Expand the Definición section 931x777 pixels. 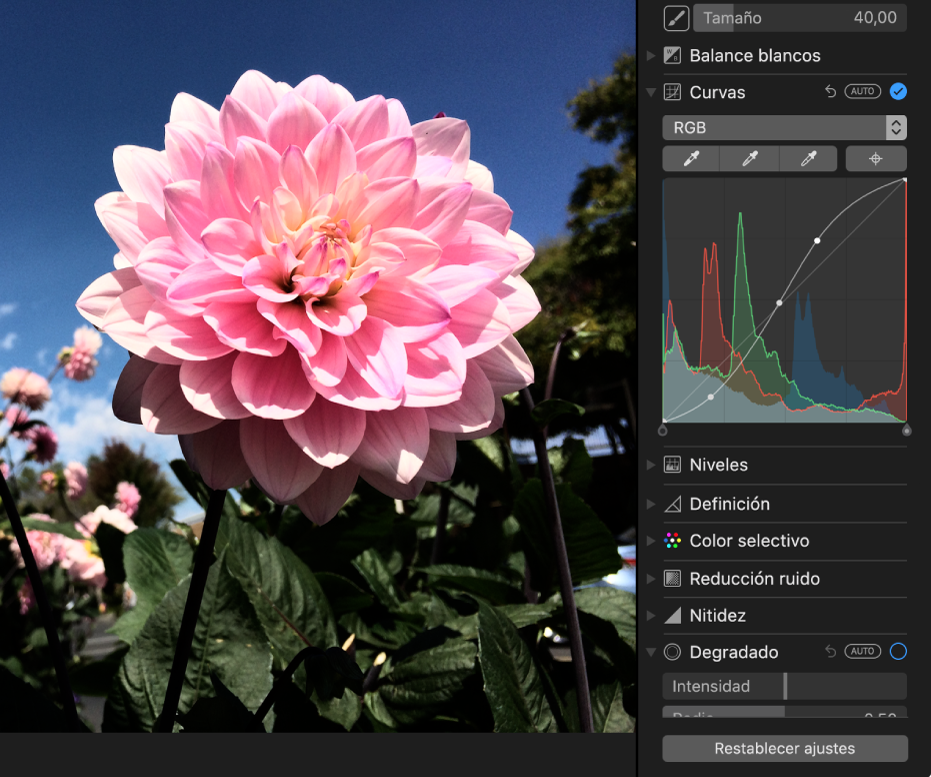pos(652,504)
